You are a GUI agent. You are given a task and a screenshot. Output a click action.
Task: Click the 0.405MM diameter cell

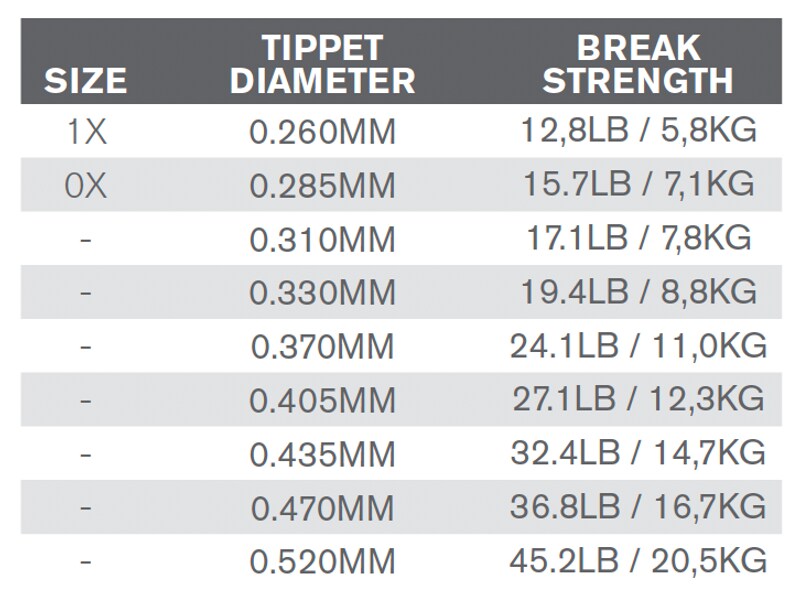(322, 401)
